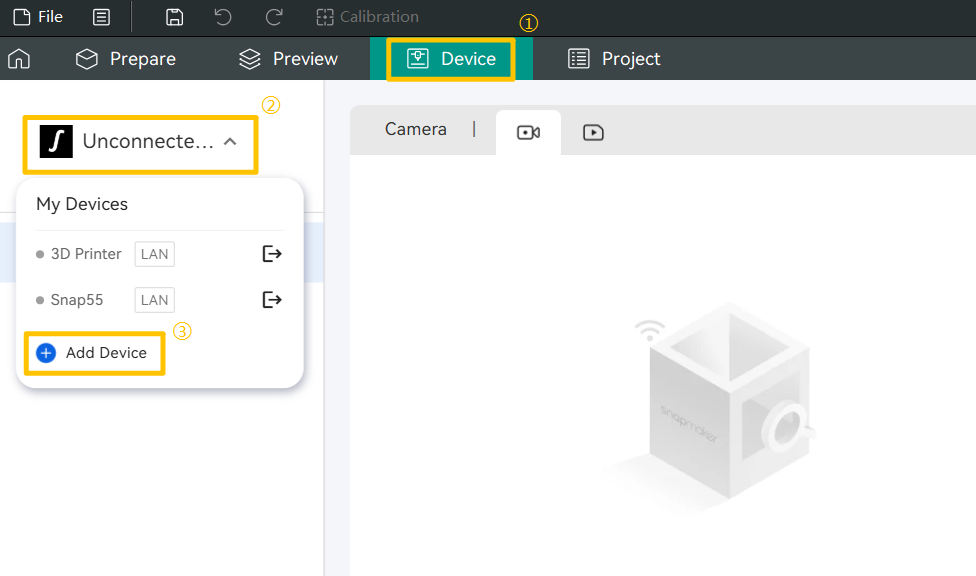This screenshot has height=576, width=976.
Task: Collapse the Unconnected device dropdown
Action: coord(230,142)
